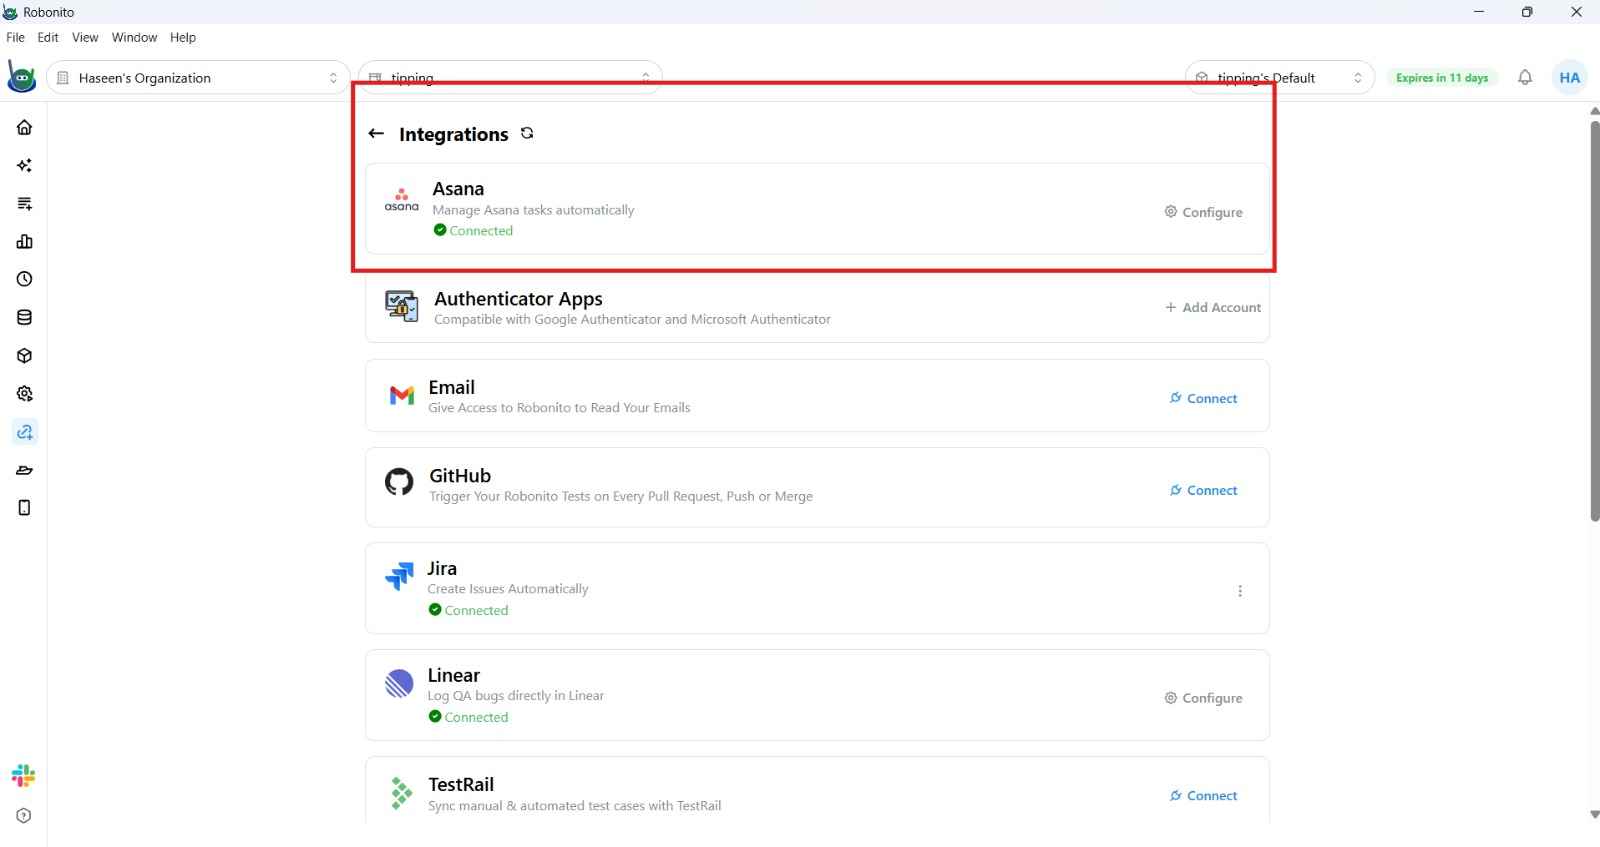Configure the Linear integration

(x=1203, y=698)
